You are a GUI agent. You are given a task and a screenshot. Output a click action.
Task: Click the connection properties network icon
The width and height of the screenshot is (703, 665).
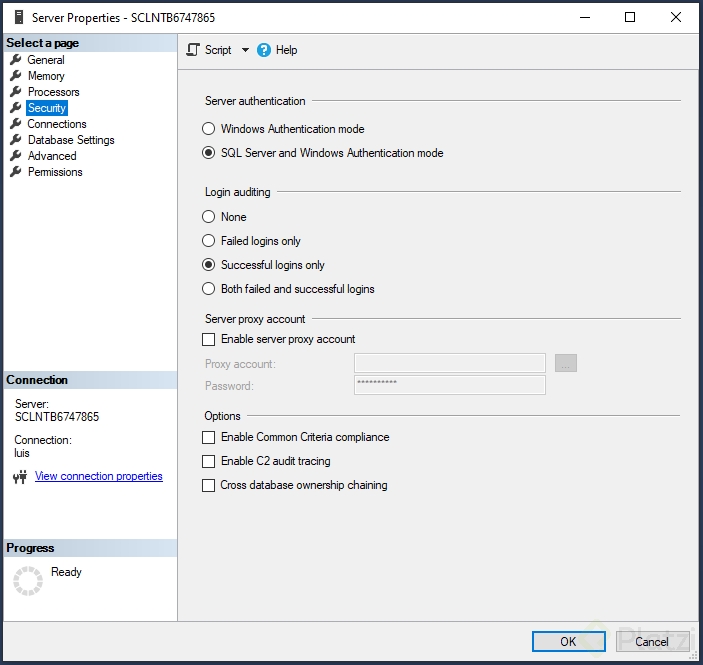coord(20,477)
